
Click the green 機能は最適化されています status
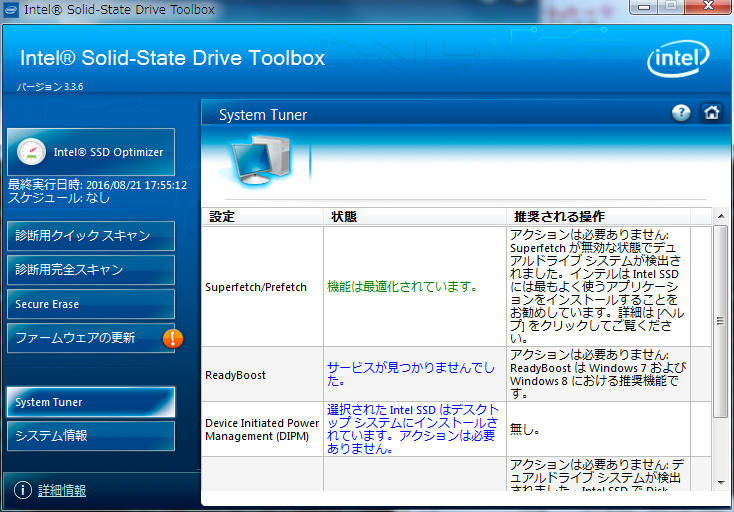click(402, 286)
